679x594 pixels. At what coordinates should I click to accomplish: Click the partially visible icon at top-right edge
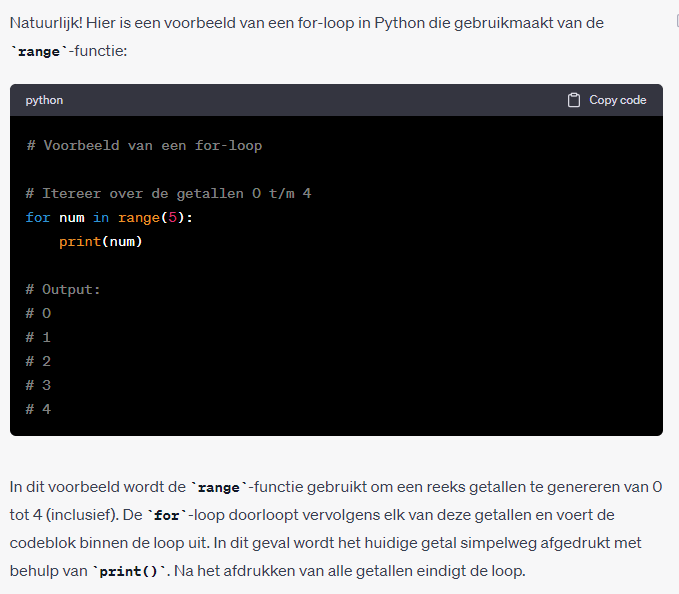point(677,21)
